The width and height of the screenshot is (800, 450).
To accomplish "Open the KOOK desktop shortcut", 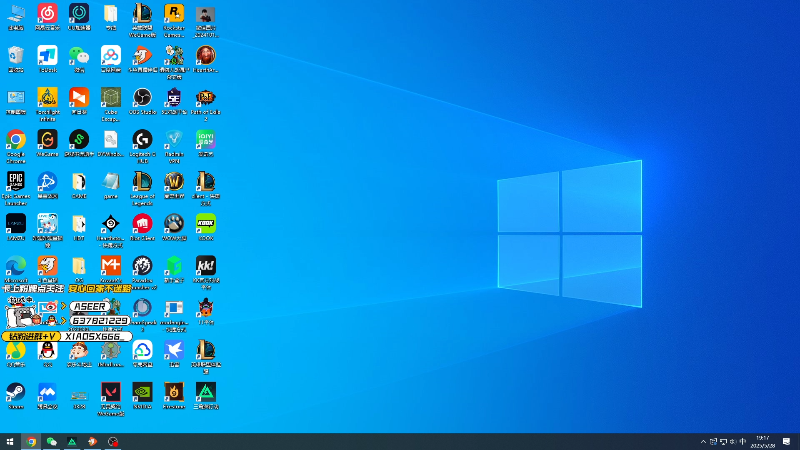I will coord(206,228).
